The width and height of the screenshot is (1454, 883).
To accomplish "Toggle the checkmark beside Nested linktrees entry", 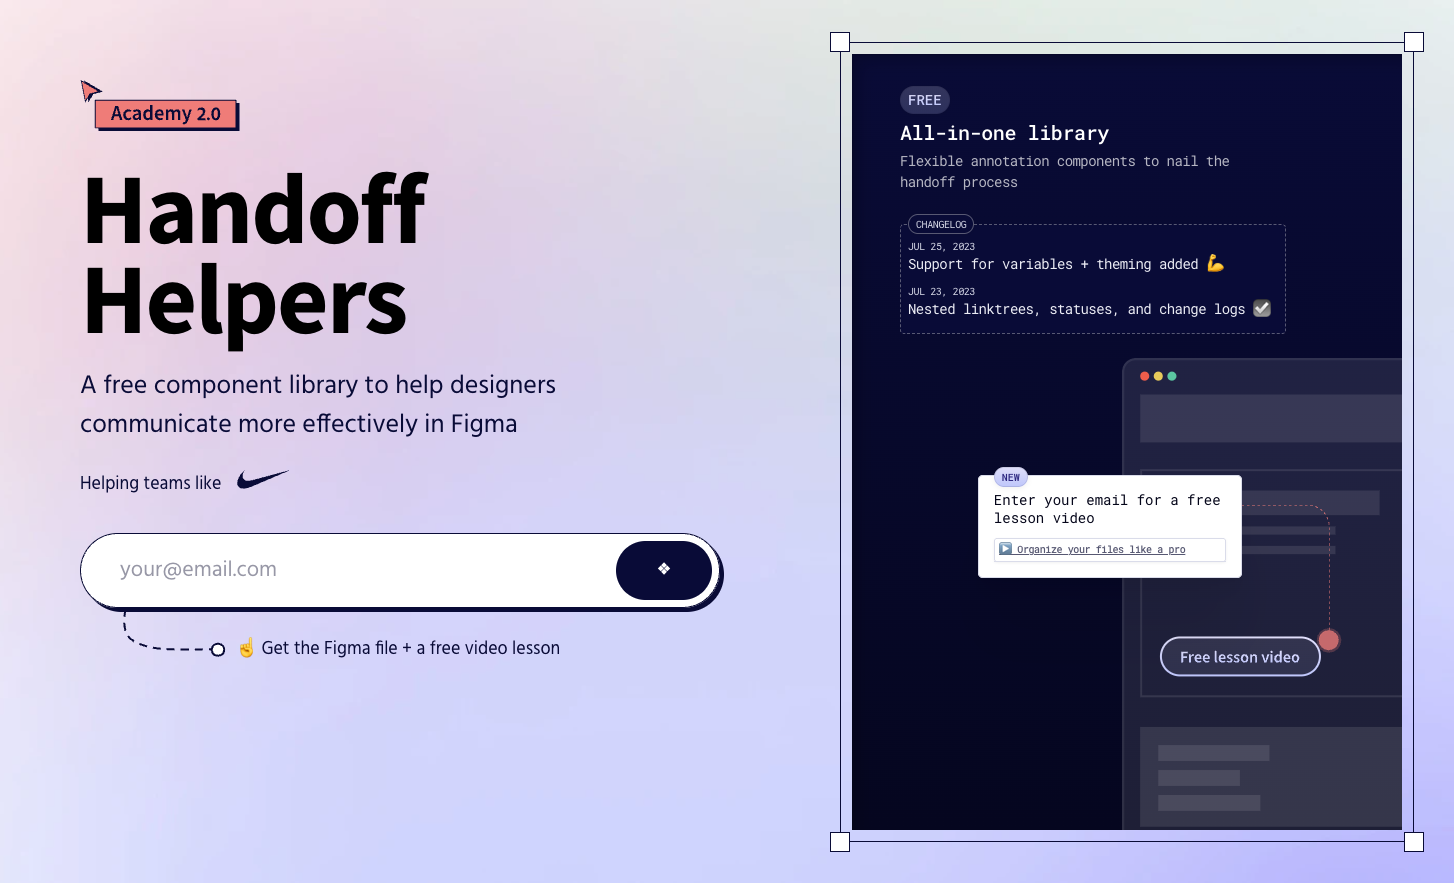I will coord(1261,308).
